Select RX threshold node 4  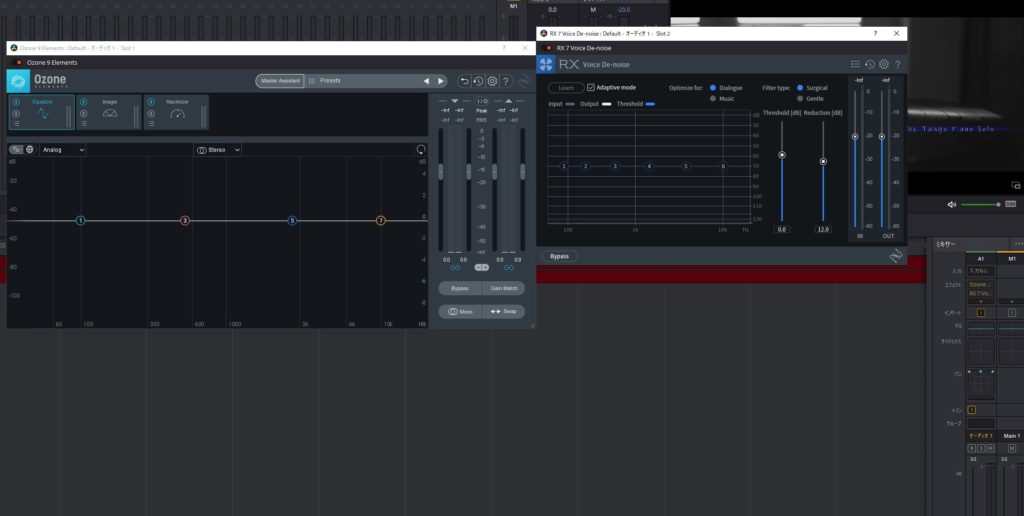[x=649, y=167]
